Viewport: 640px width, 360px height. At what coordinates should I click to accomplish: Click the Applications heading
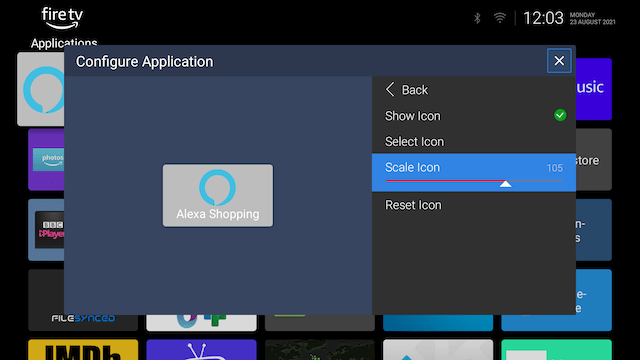pyautogui.click(x=64, y=43)
